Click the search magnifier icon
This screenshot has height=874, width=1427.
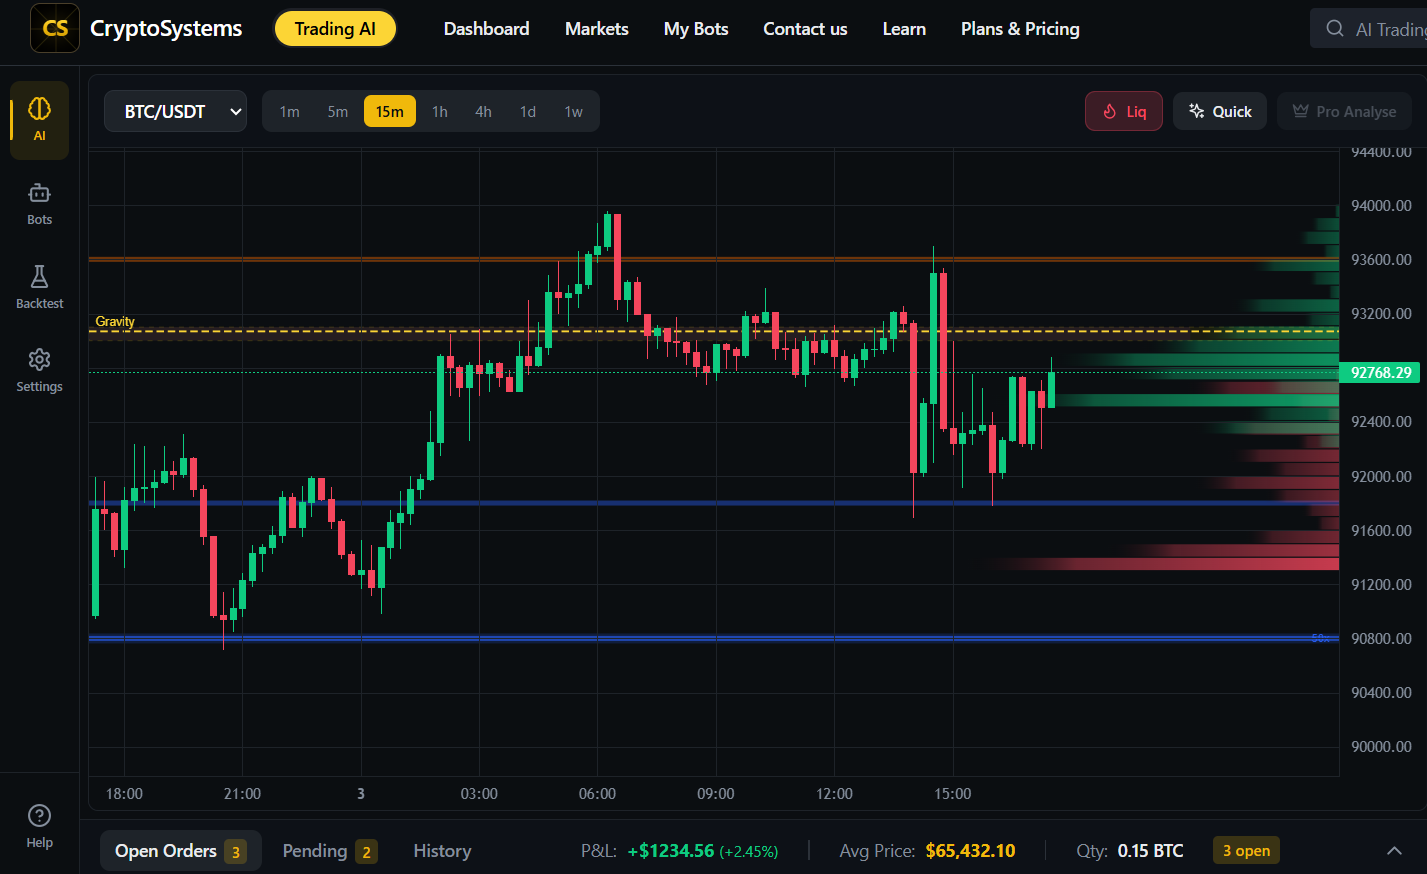[x=1335, y=29]
